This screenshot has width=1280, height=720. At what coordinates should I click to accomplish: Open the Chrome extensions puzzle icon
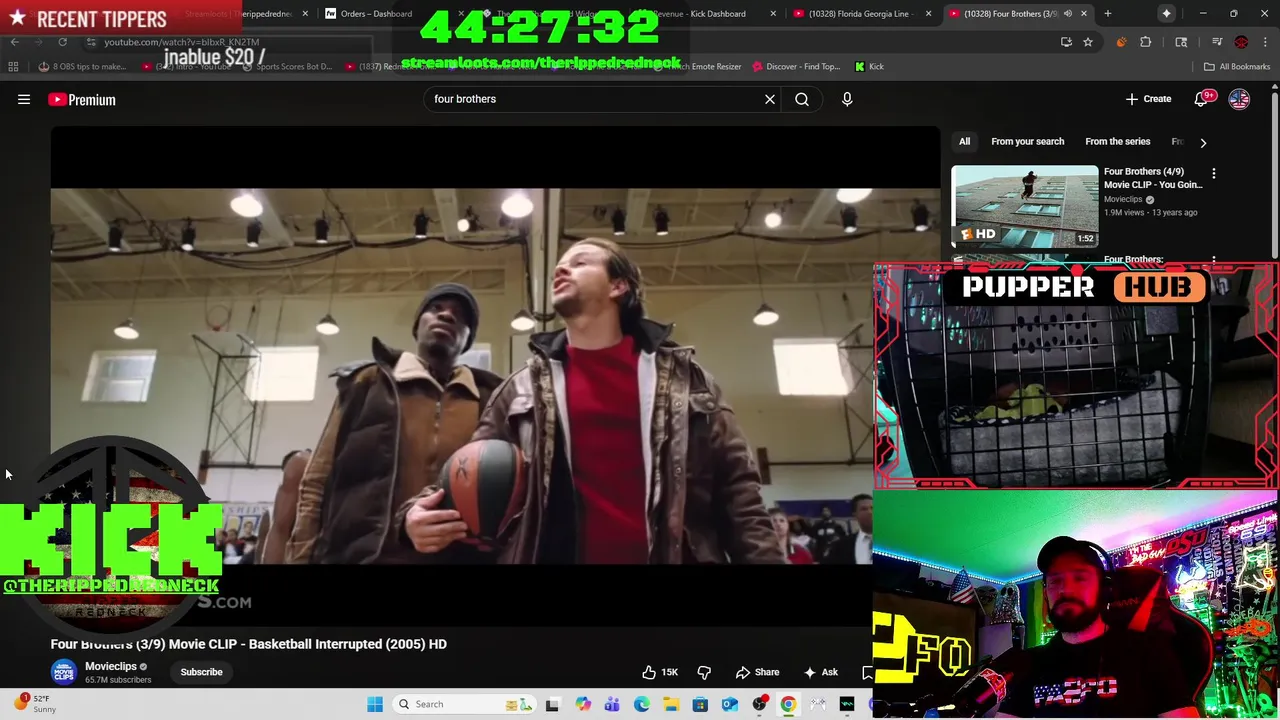tap(1146, 42)
